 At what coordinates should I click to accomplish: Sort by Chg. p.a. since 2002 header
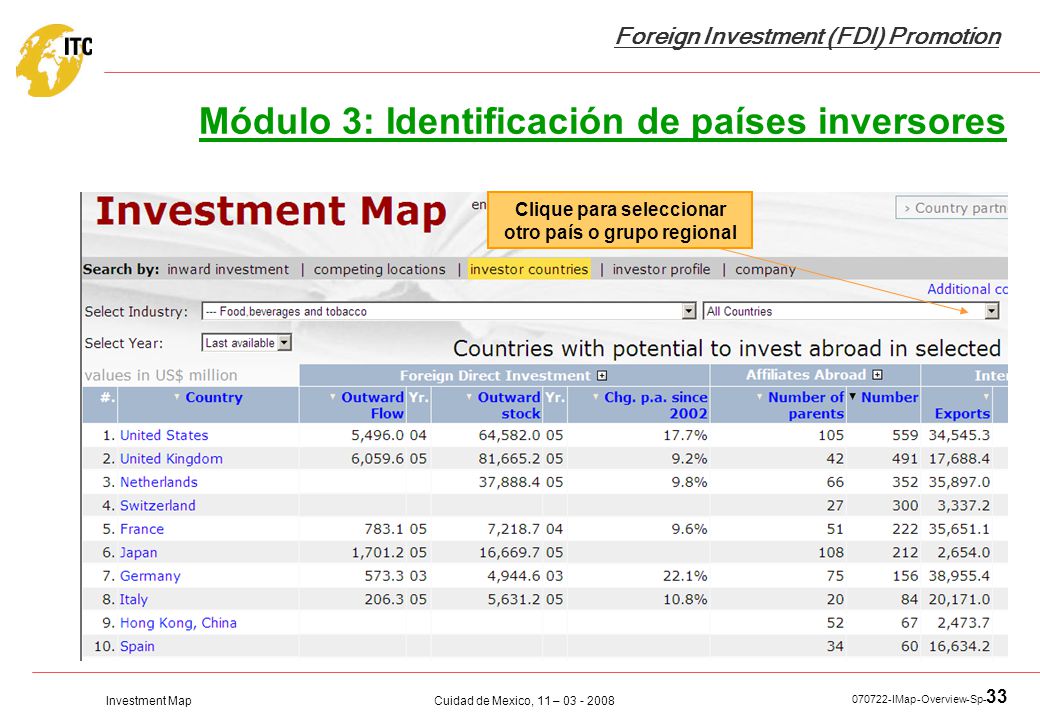pos(655,405)
